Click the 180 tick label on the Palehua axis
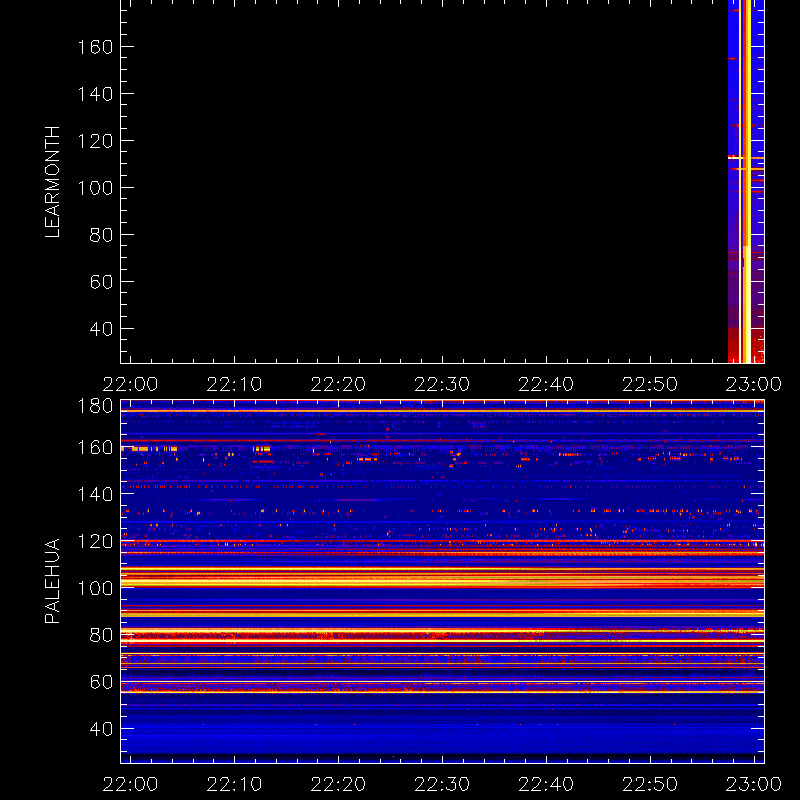Viewport: 800px width, 800px height. point(95,406)
